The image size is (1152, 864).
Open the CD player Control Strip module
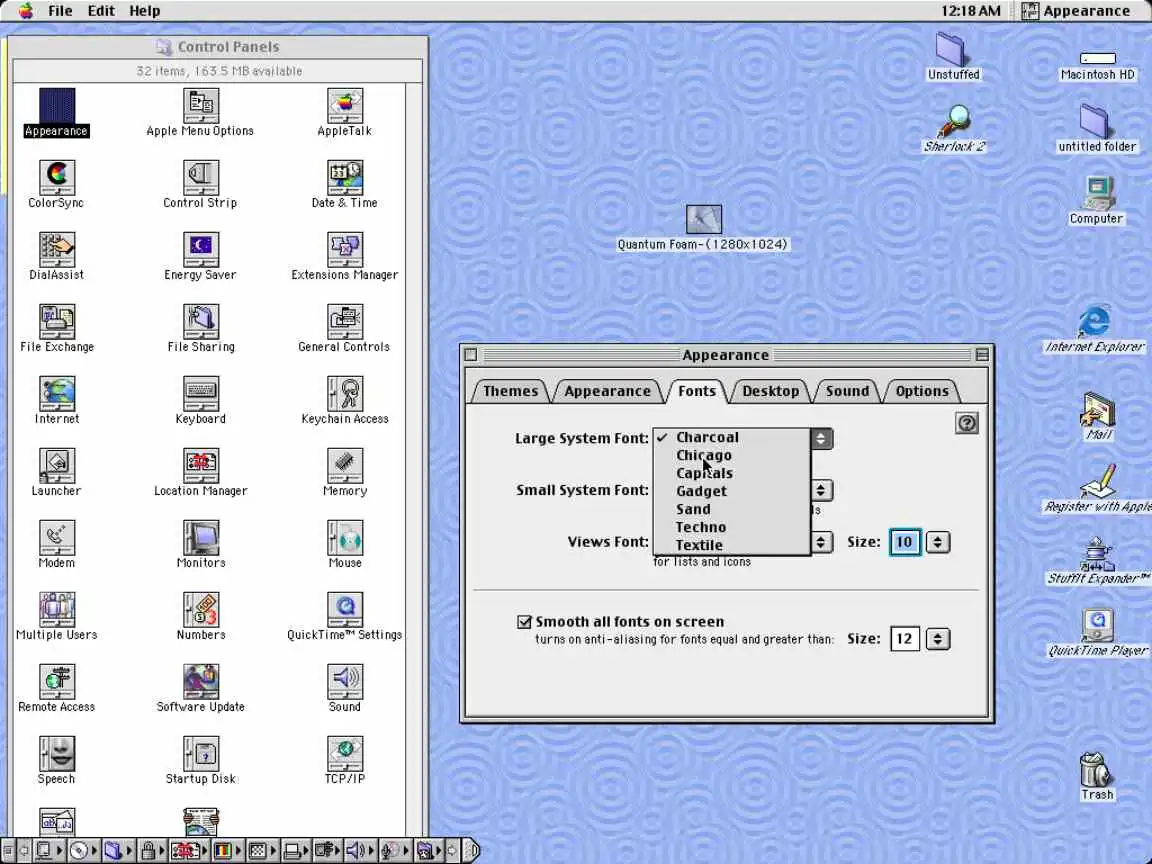click(x=82, y=851)
